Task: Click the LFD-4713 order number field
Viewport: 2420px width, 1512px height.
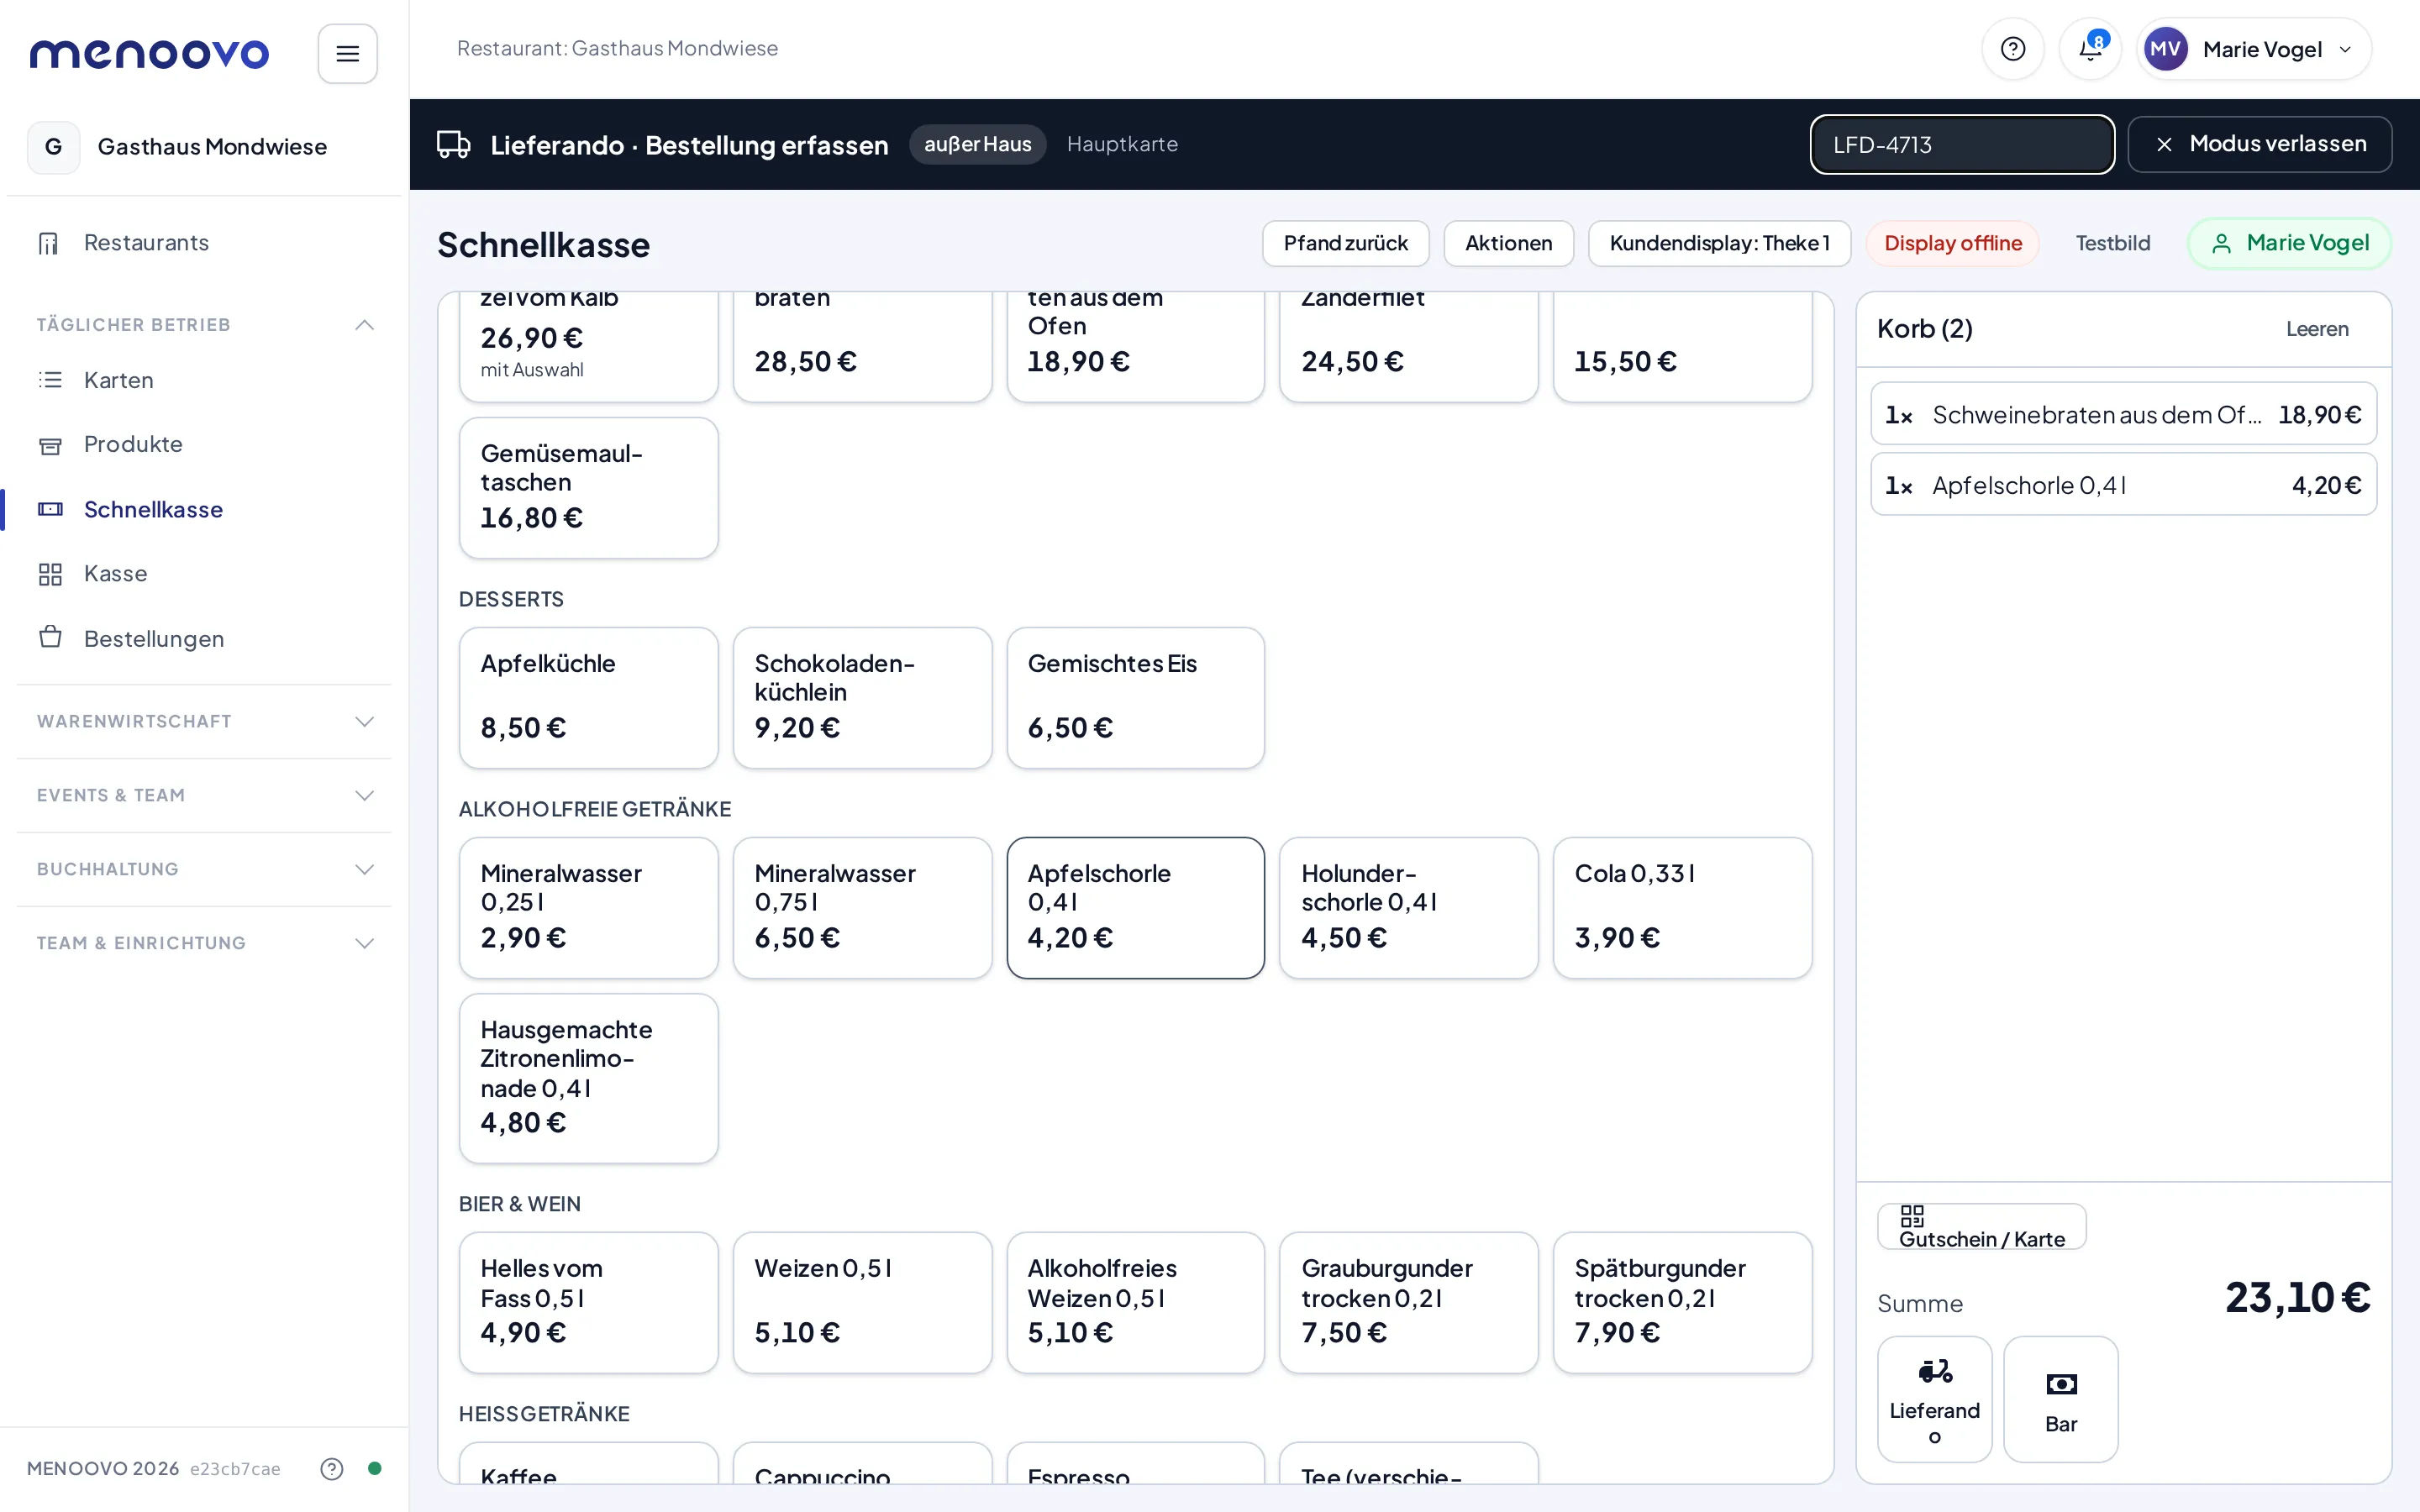Action: coord(1962,144)
